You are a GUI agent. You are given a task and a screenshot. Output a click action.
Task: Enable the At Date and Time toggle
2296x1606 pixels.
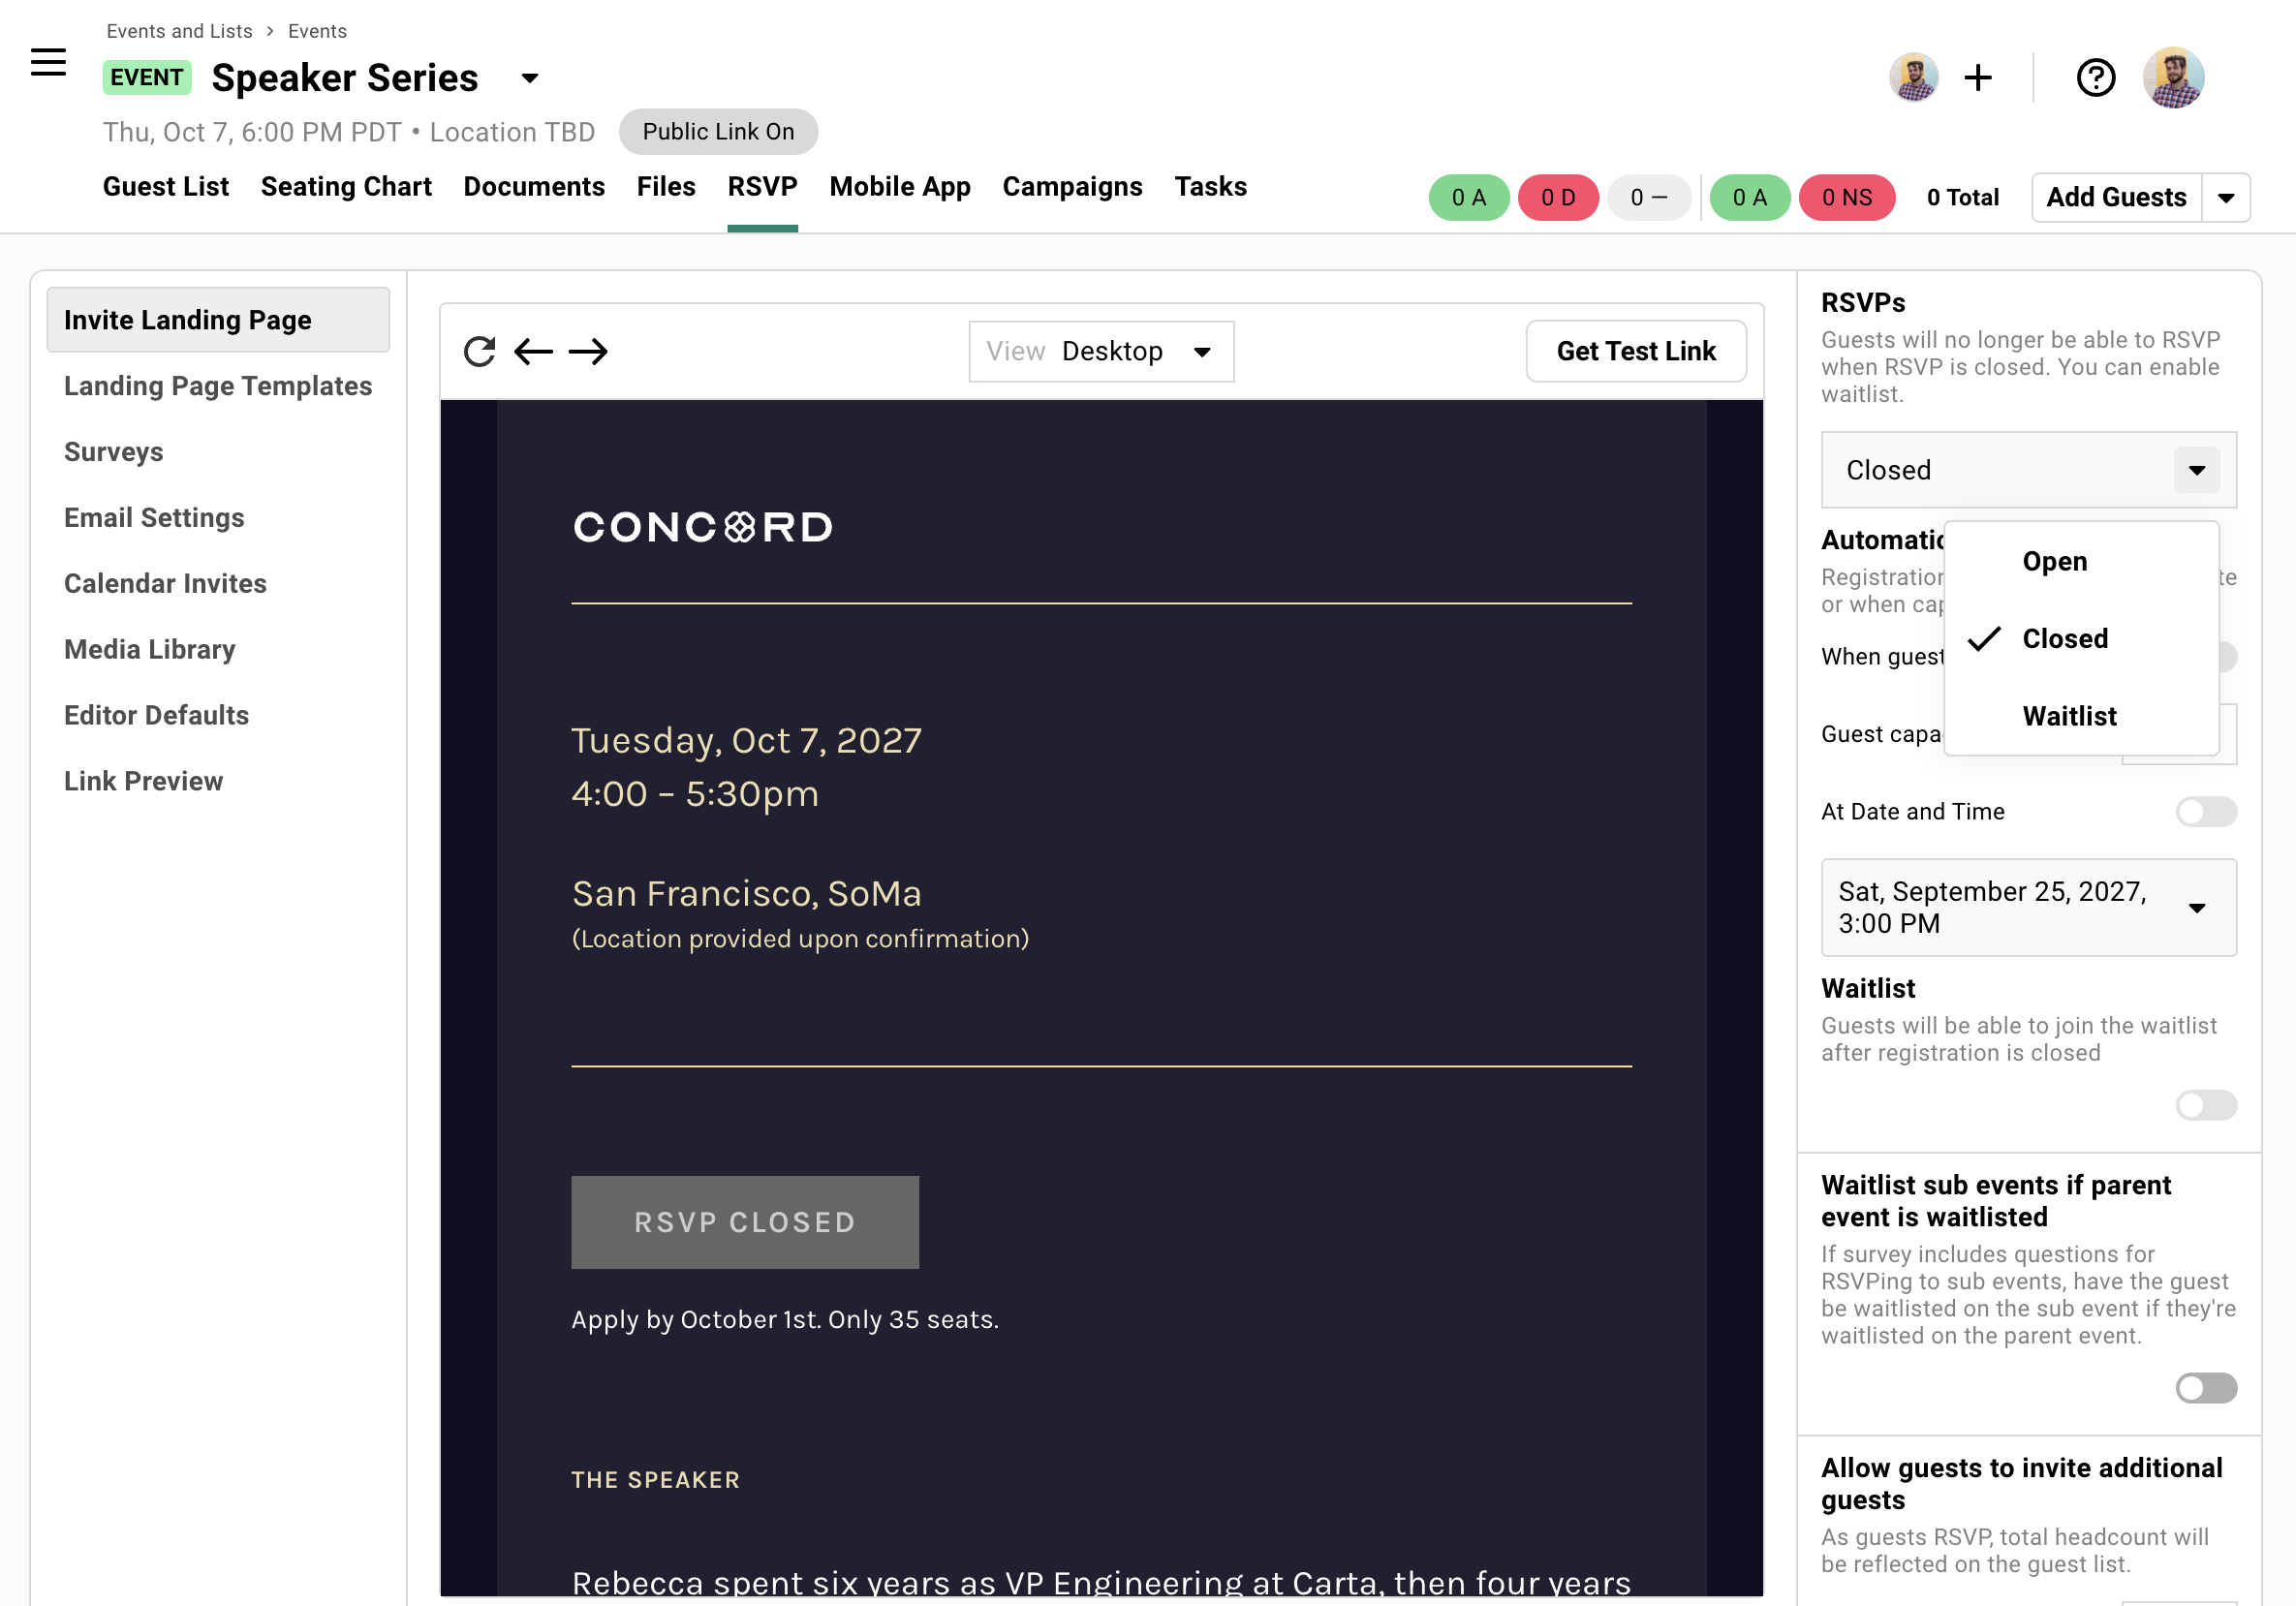pos(2206,811)
